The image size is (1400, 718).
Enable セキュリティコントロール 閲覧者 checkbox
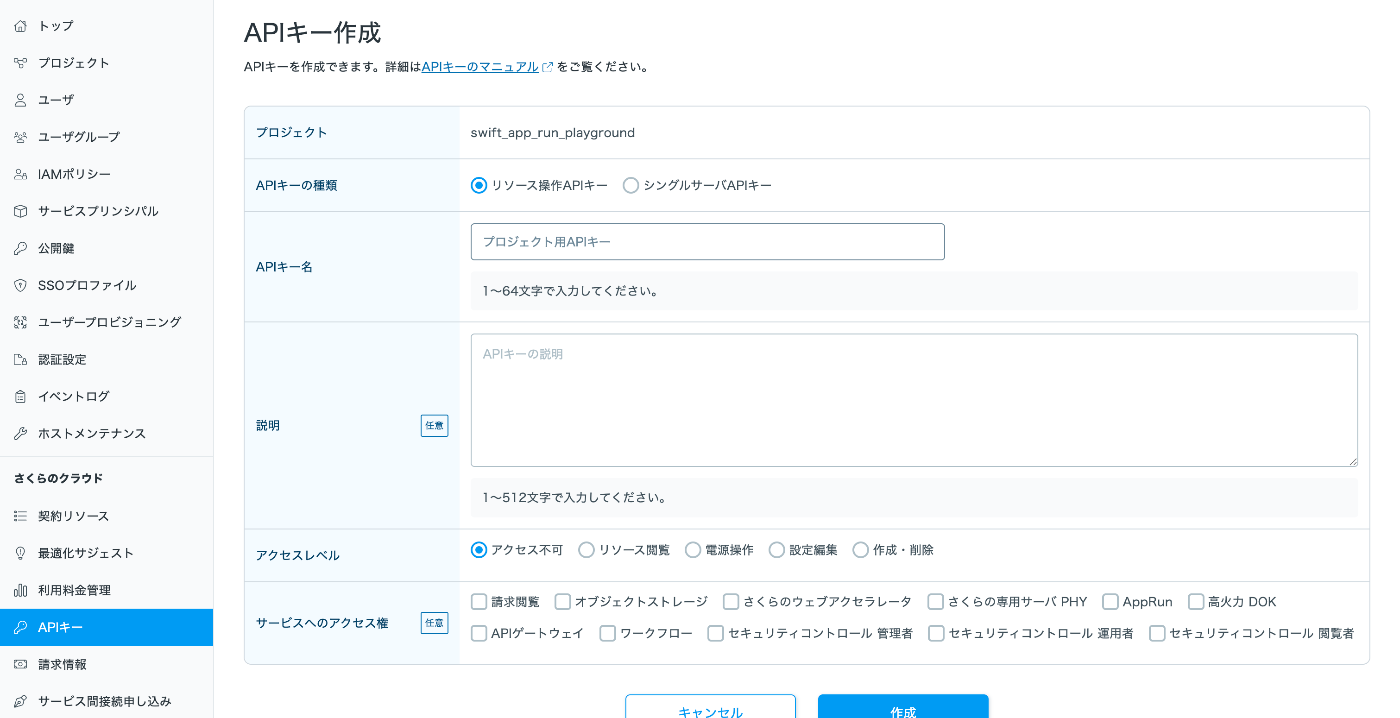tap(1158, 634)
